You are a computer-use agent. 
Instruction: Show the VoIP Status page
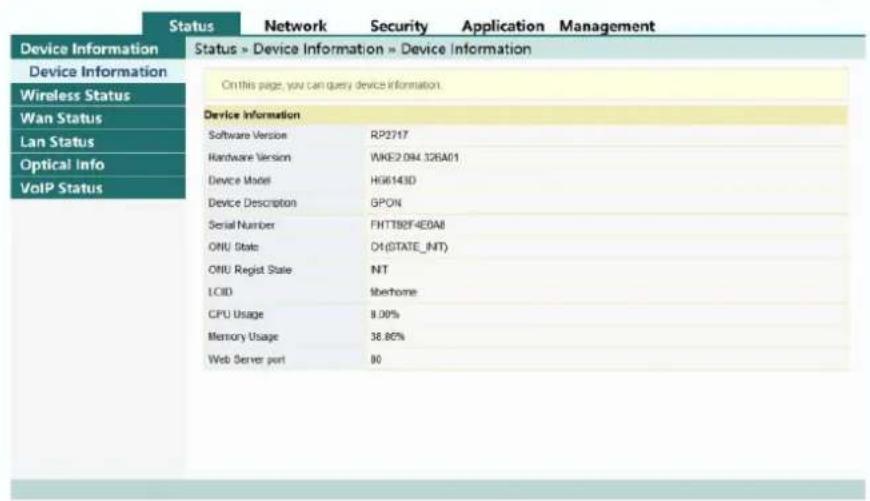tap(98, 188)
